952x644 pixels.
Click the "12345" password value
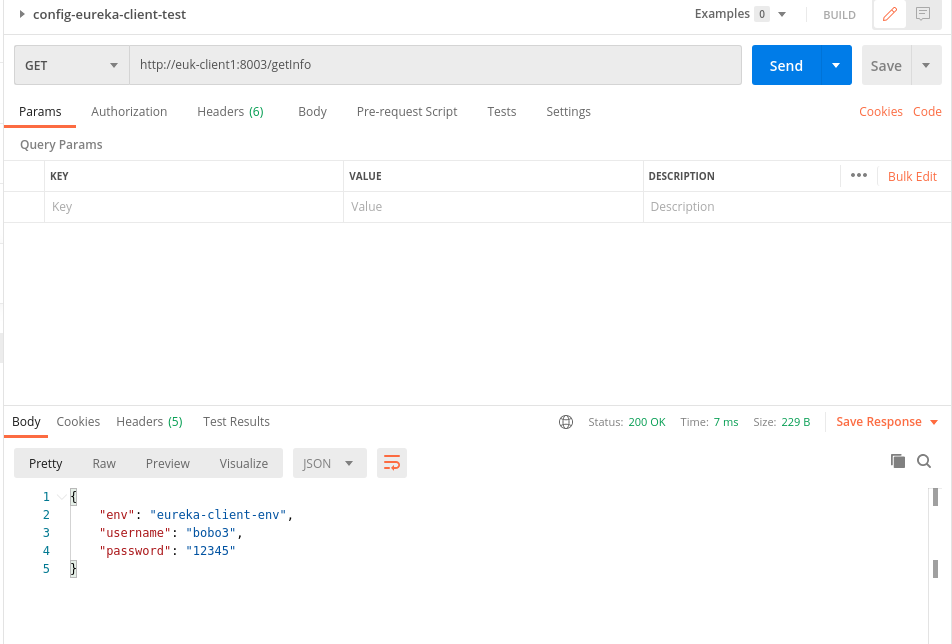tap(211, 551)
